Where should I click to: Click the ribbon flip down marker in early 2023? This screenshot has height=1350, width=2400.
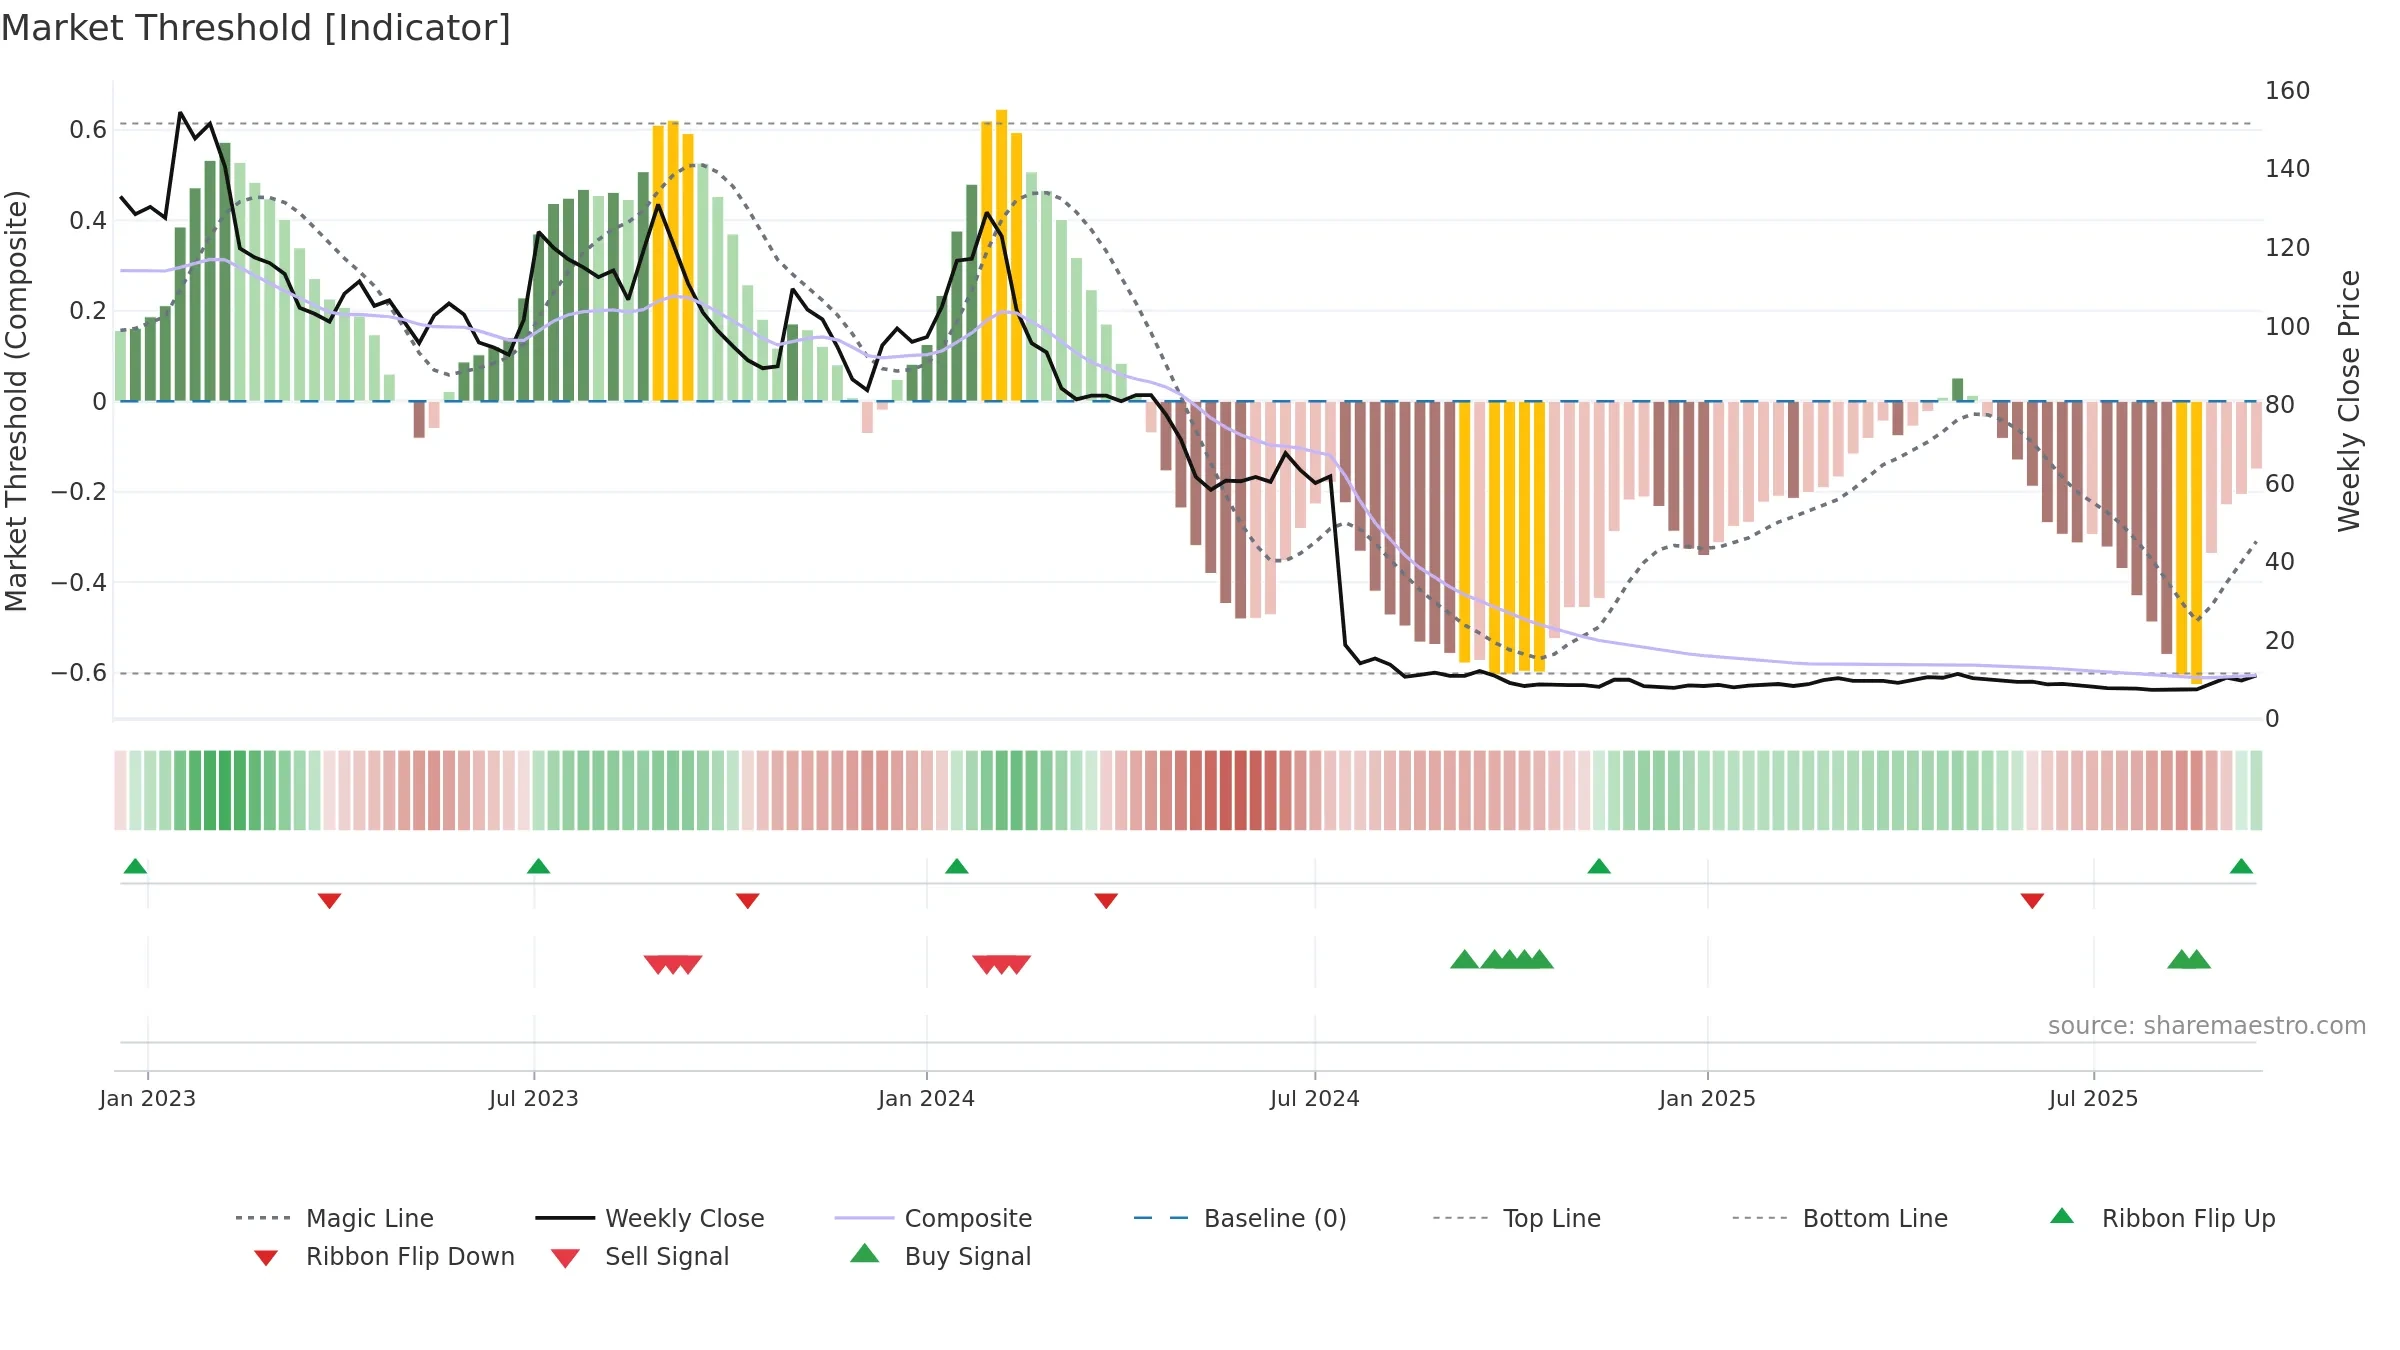coord(330,901)
